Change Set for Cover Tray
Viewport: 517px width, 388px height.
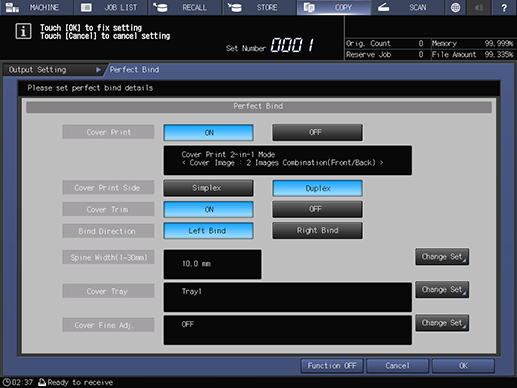pos(442,290)
